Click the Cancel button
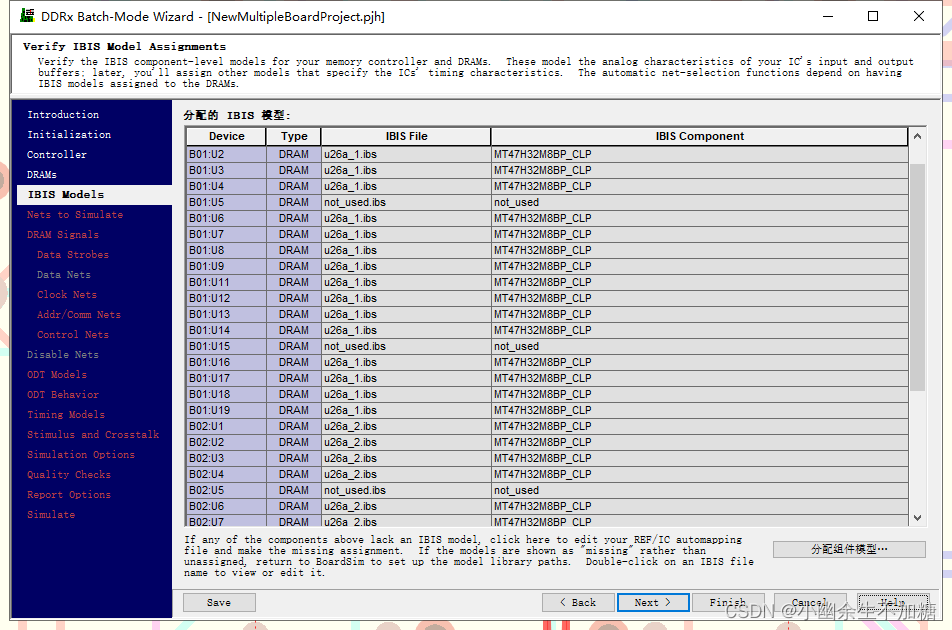The image size is (952, 630). pos(810,603)
